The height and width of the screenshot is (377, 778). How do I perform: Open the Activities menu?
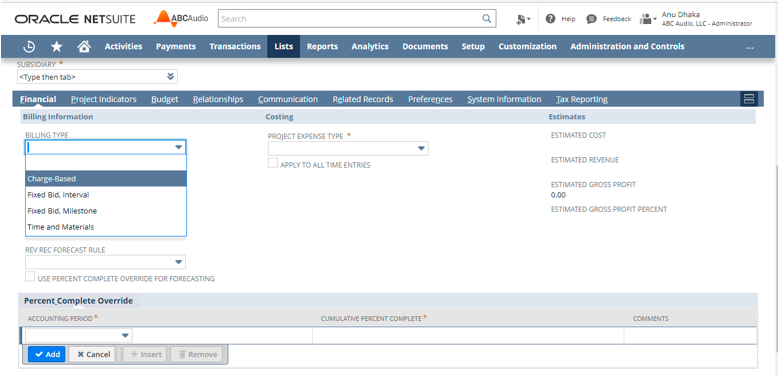[x=124, y=46]
